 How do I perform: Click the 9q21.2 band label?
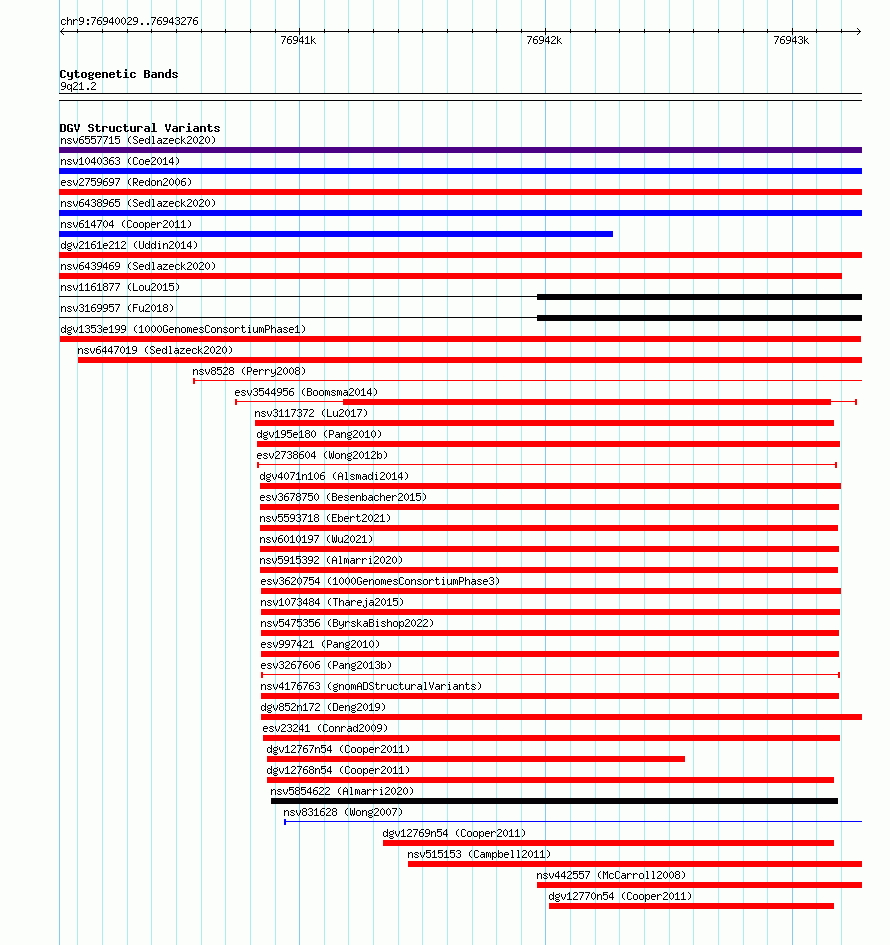coord(78,87)
